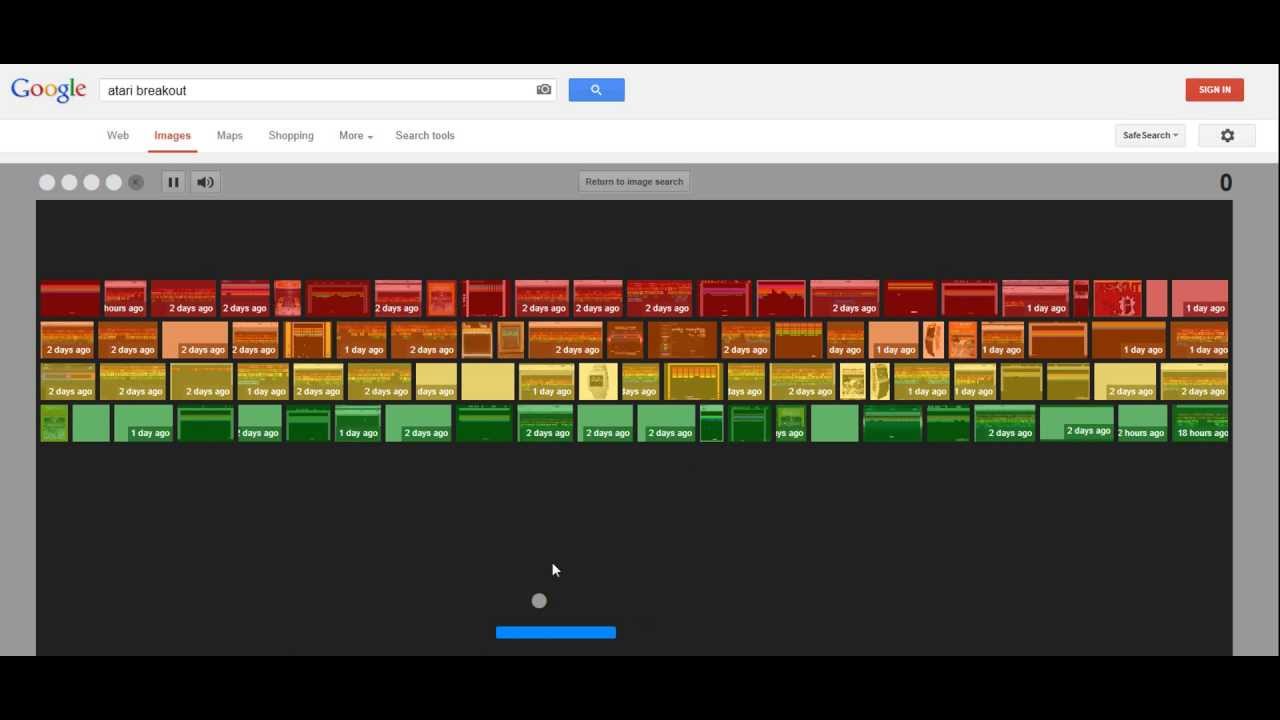Click the red brick labeled hours ago
Screen dimensions: 1280x720
click(x=125, y=298)
